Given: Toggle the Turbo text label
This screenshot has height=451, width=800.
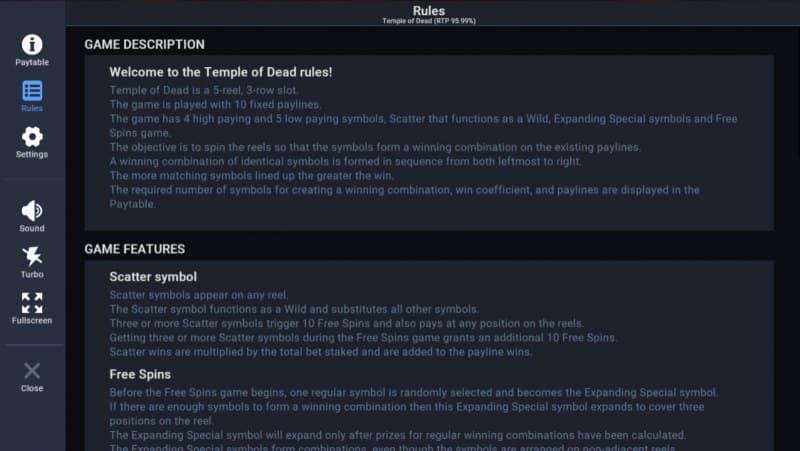Looking at the screenshot, I should coord(32,275).
